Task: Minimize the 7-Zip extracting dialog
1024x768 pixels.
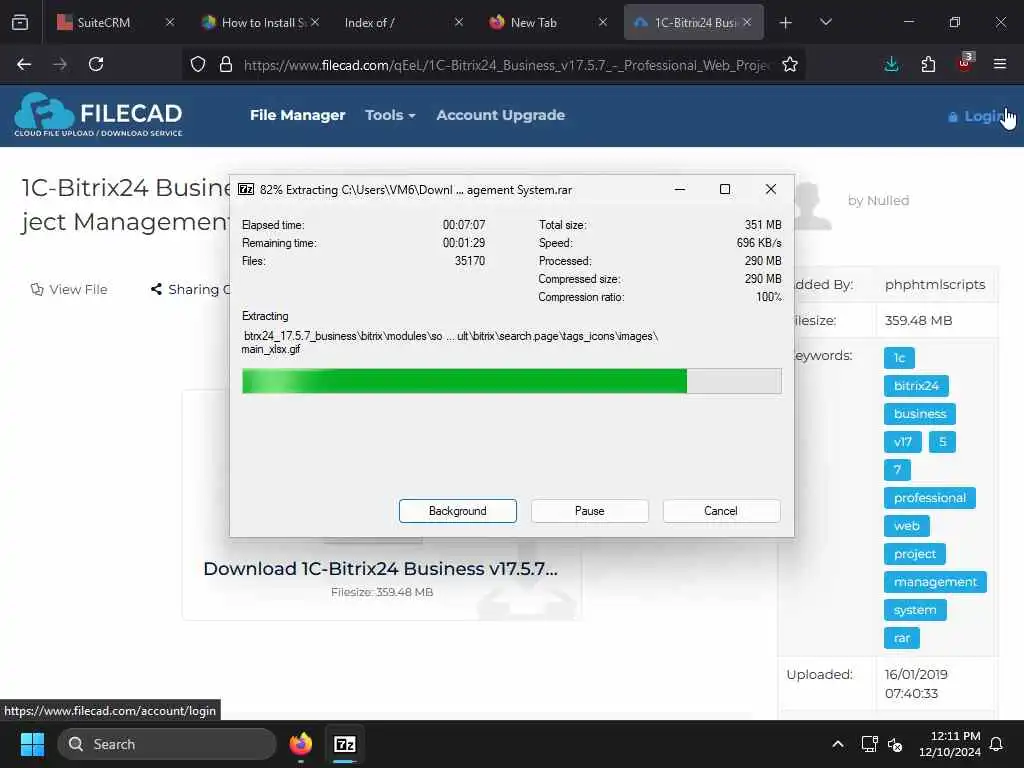Action: 680,189
